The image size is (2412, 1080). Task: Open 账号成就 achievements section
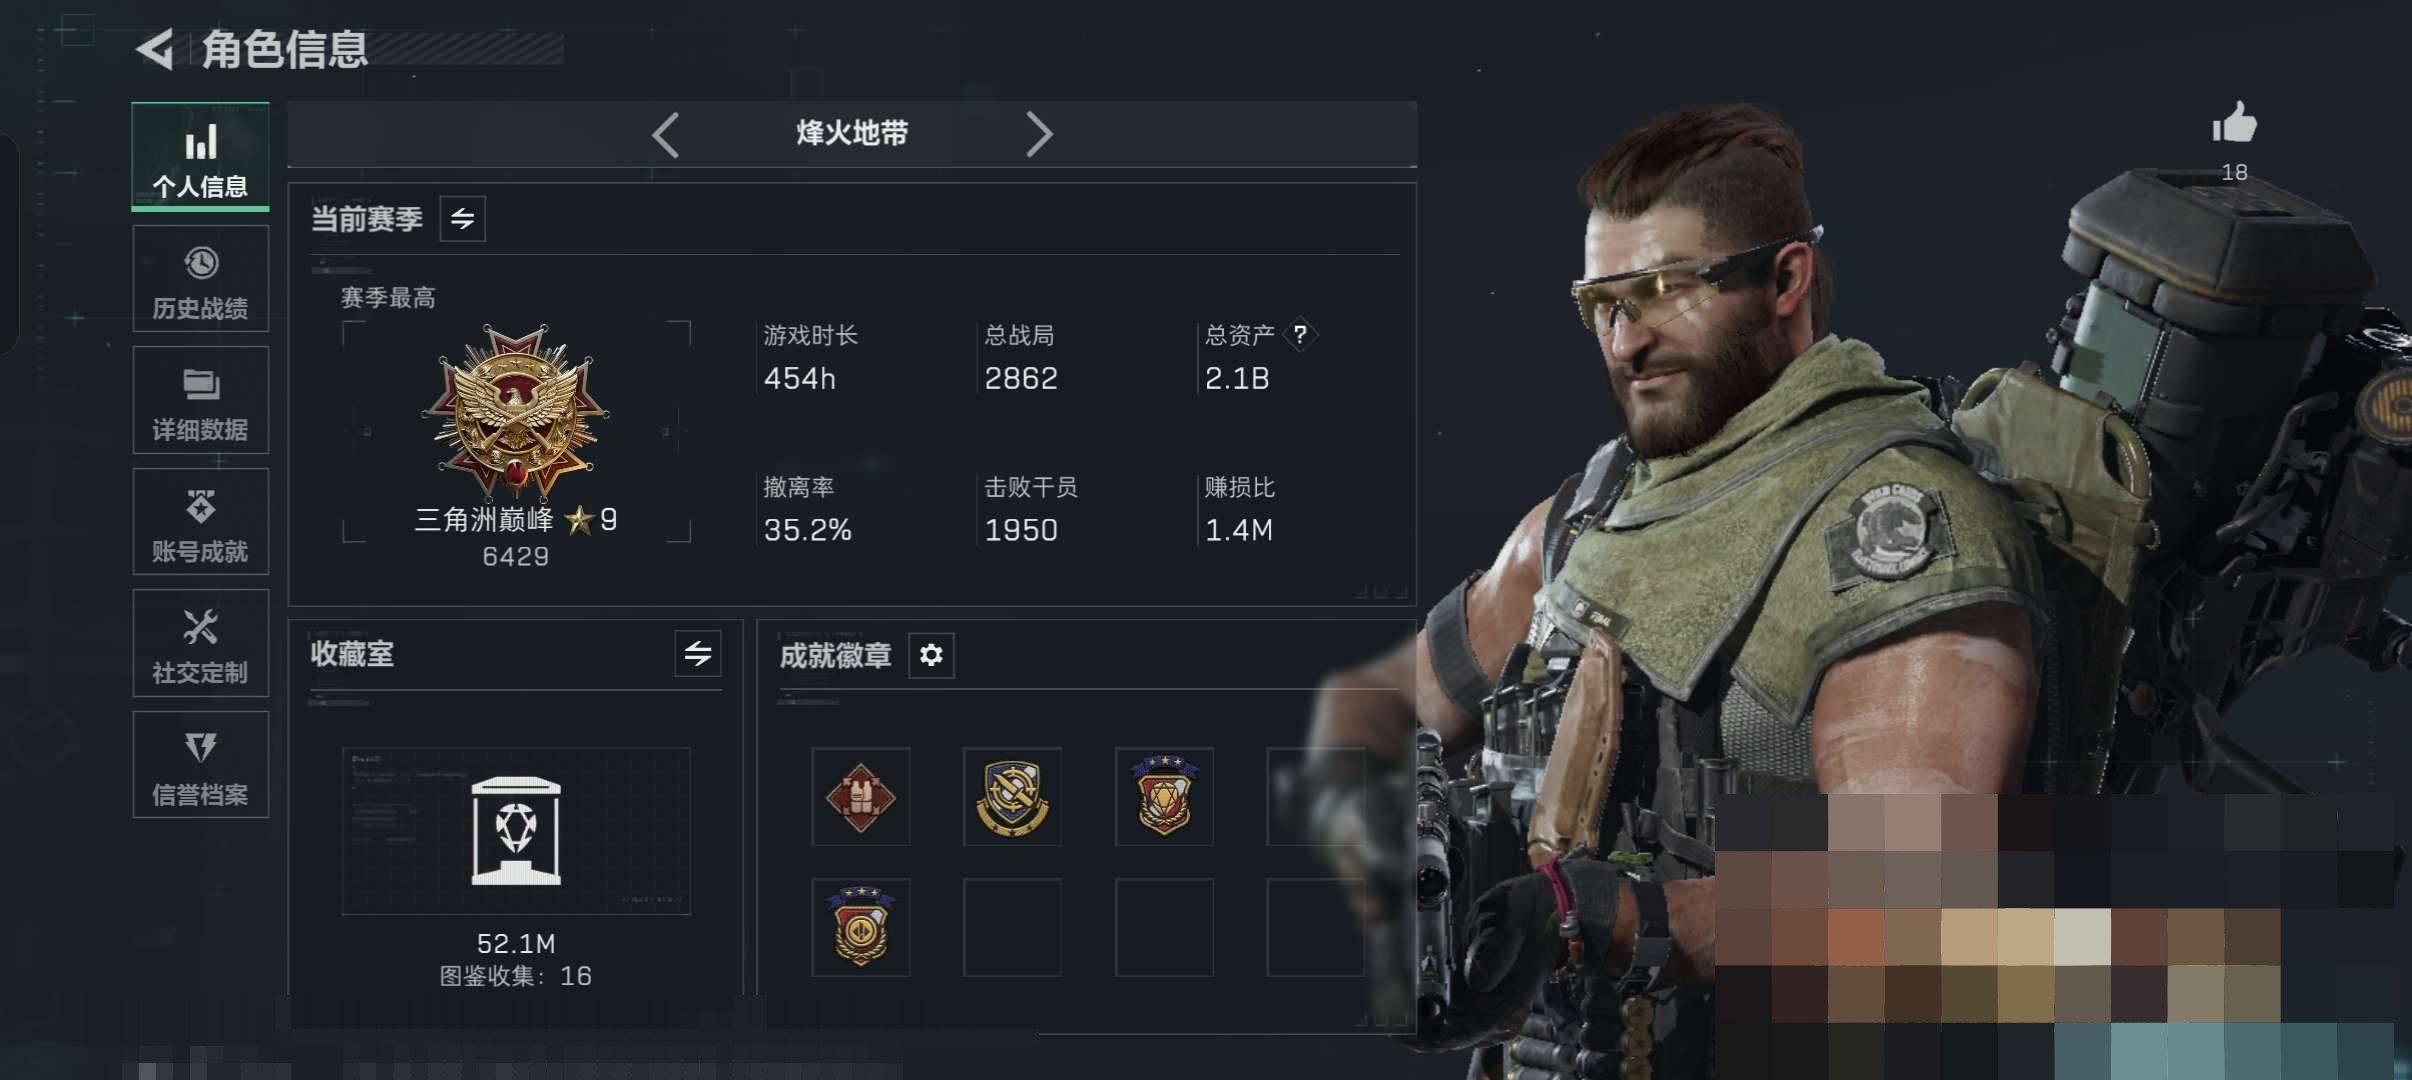tap(200, 522)
